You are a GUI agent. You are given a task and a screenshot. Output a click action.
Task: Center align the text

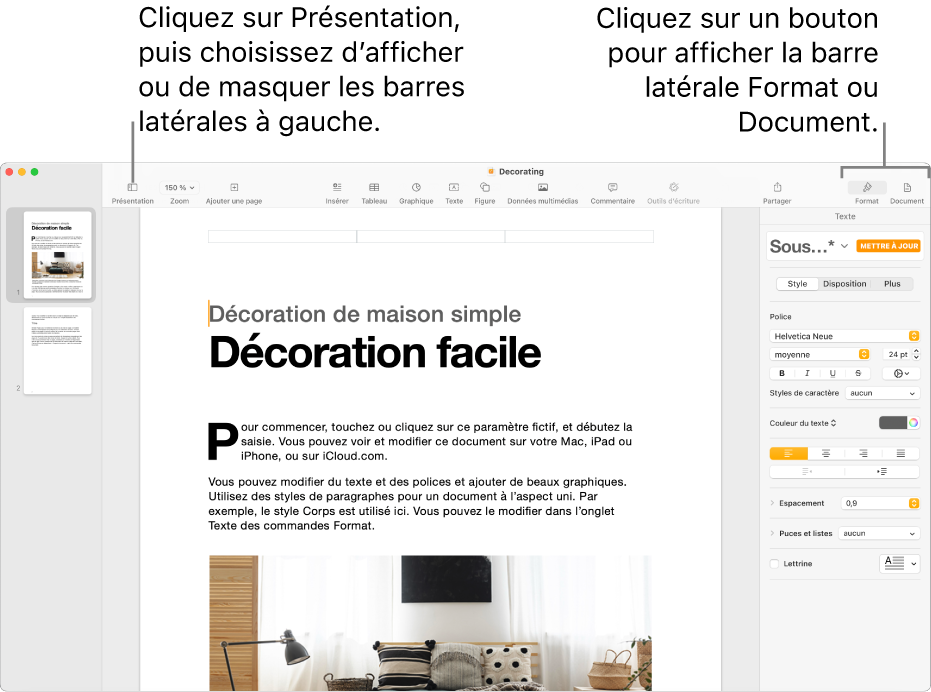pos(826,453)
